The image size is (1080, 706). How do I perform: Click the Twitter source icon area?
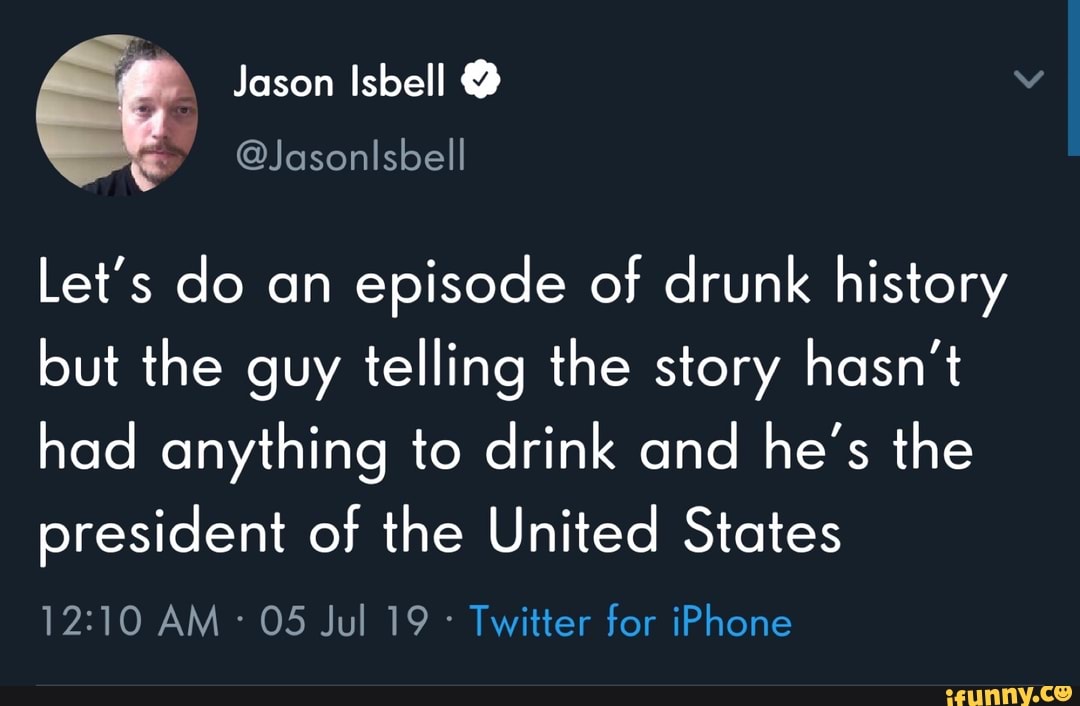(x=630, y=620)
